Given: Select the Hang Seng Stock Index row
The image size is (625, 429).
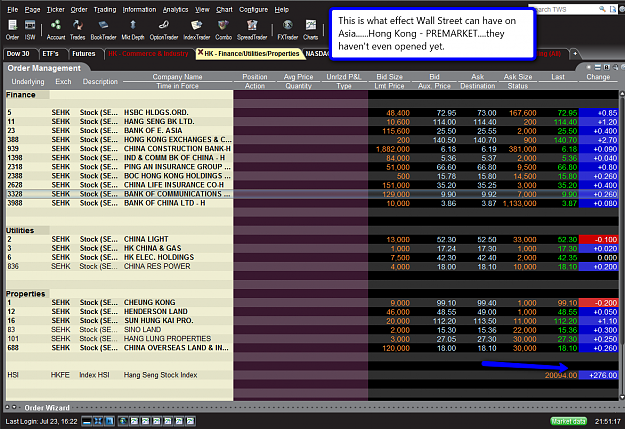Looking at the screenshot, I should (312, 375).
